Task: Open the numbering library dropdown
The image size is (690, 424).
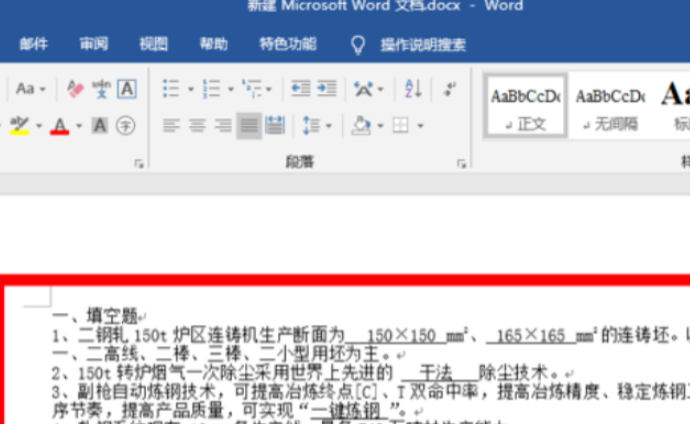Action: (x=231, y=89)
